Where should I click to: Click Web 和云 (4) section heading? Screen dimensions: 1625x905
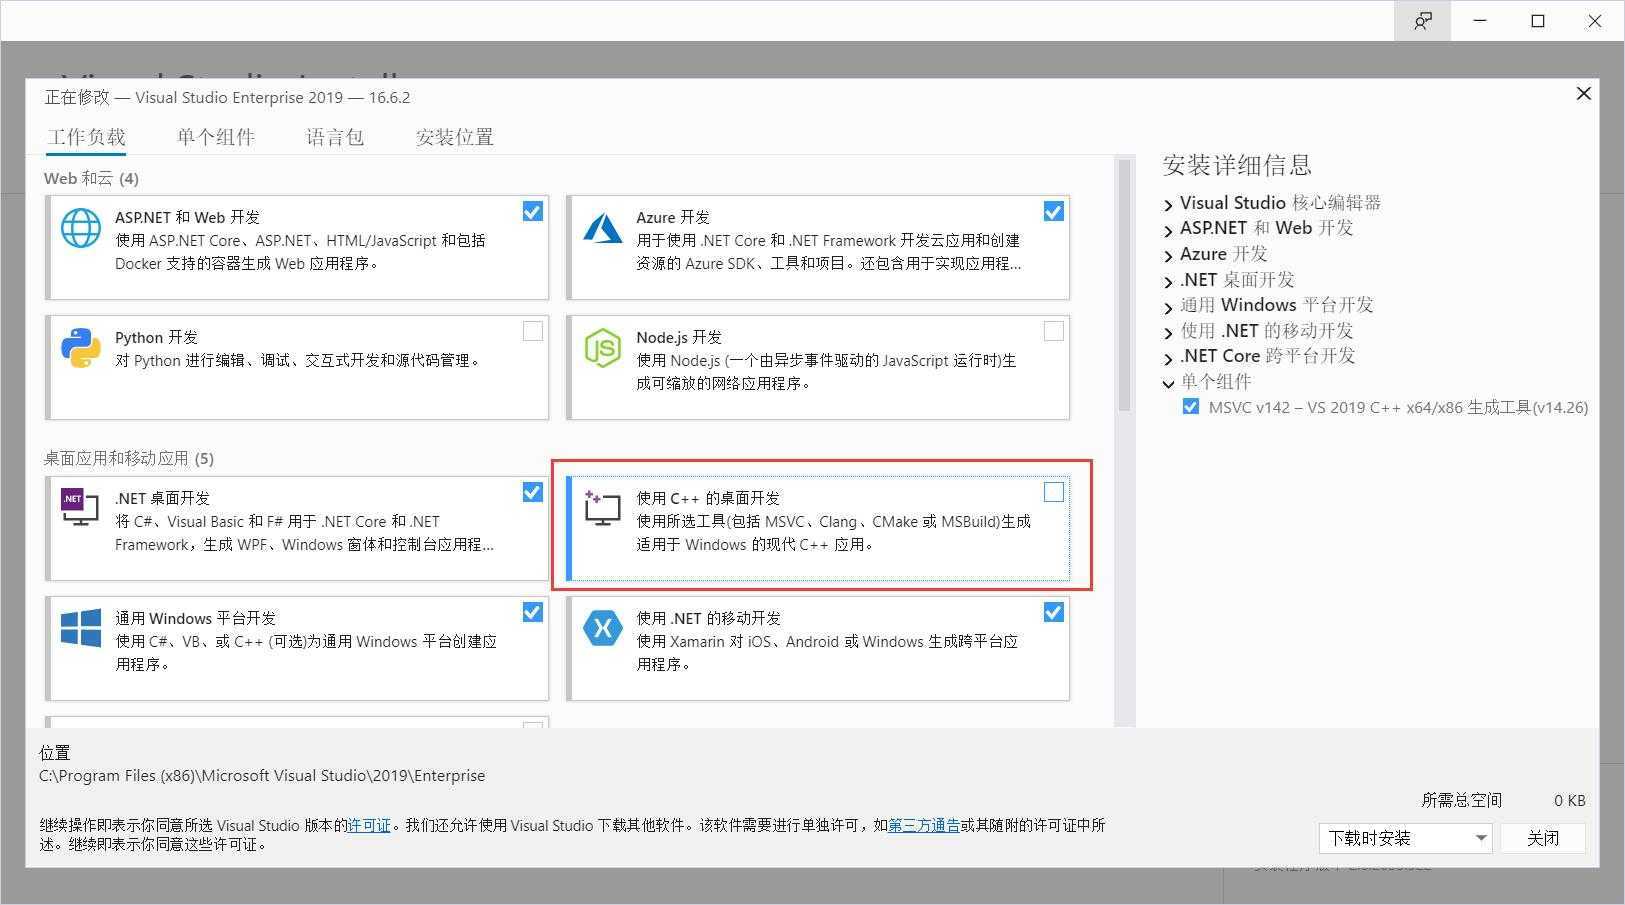tap(91, 178)
